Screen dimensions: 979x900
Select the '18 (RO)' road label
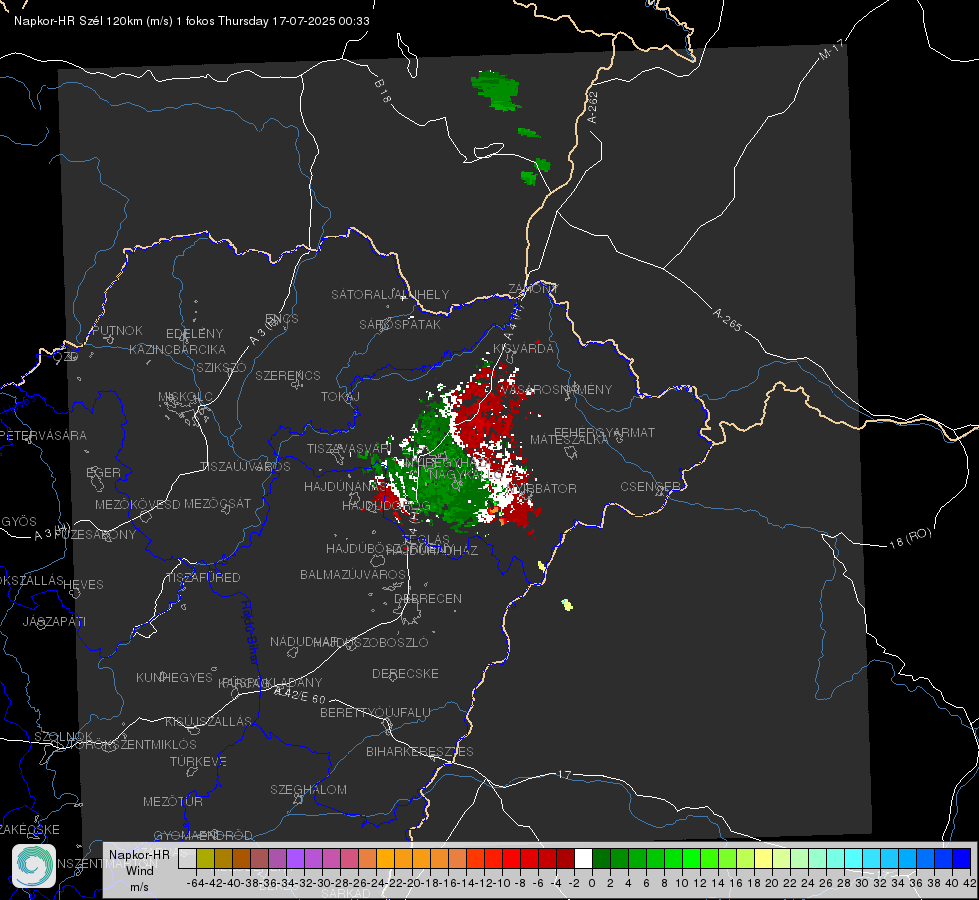point(910,538)
